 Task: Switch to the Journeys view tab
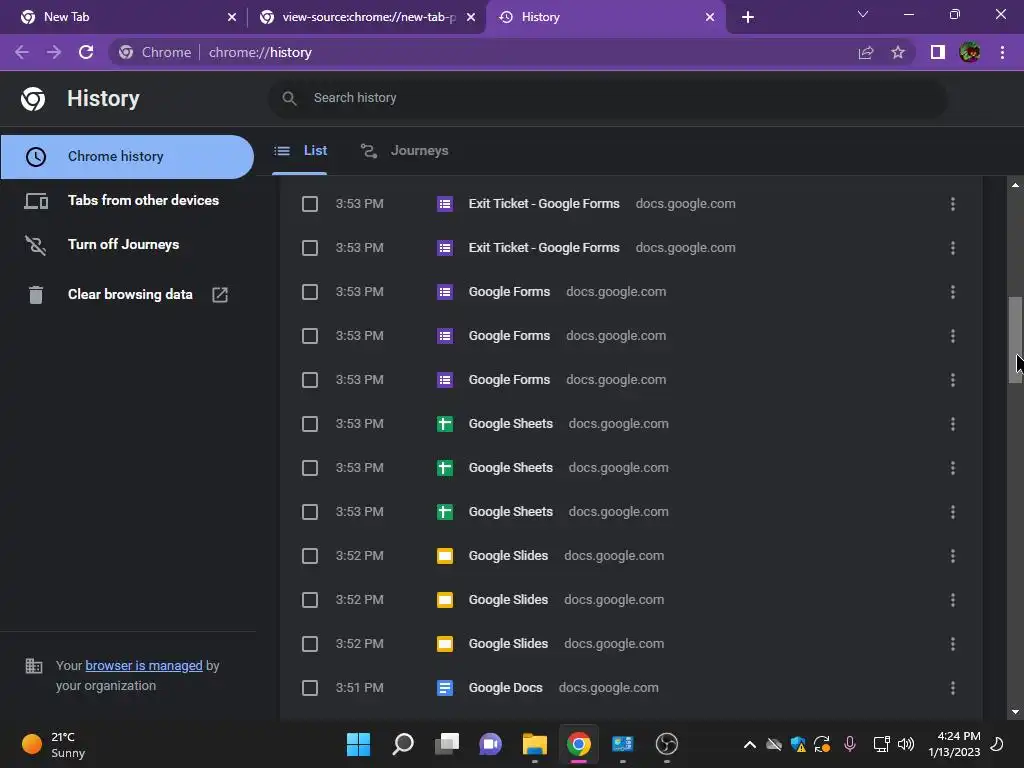(x=404, y=151)
